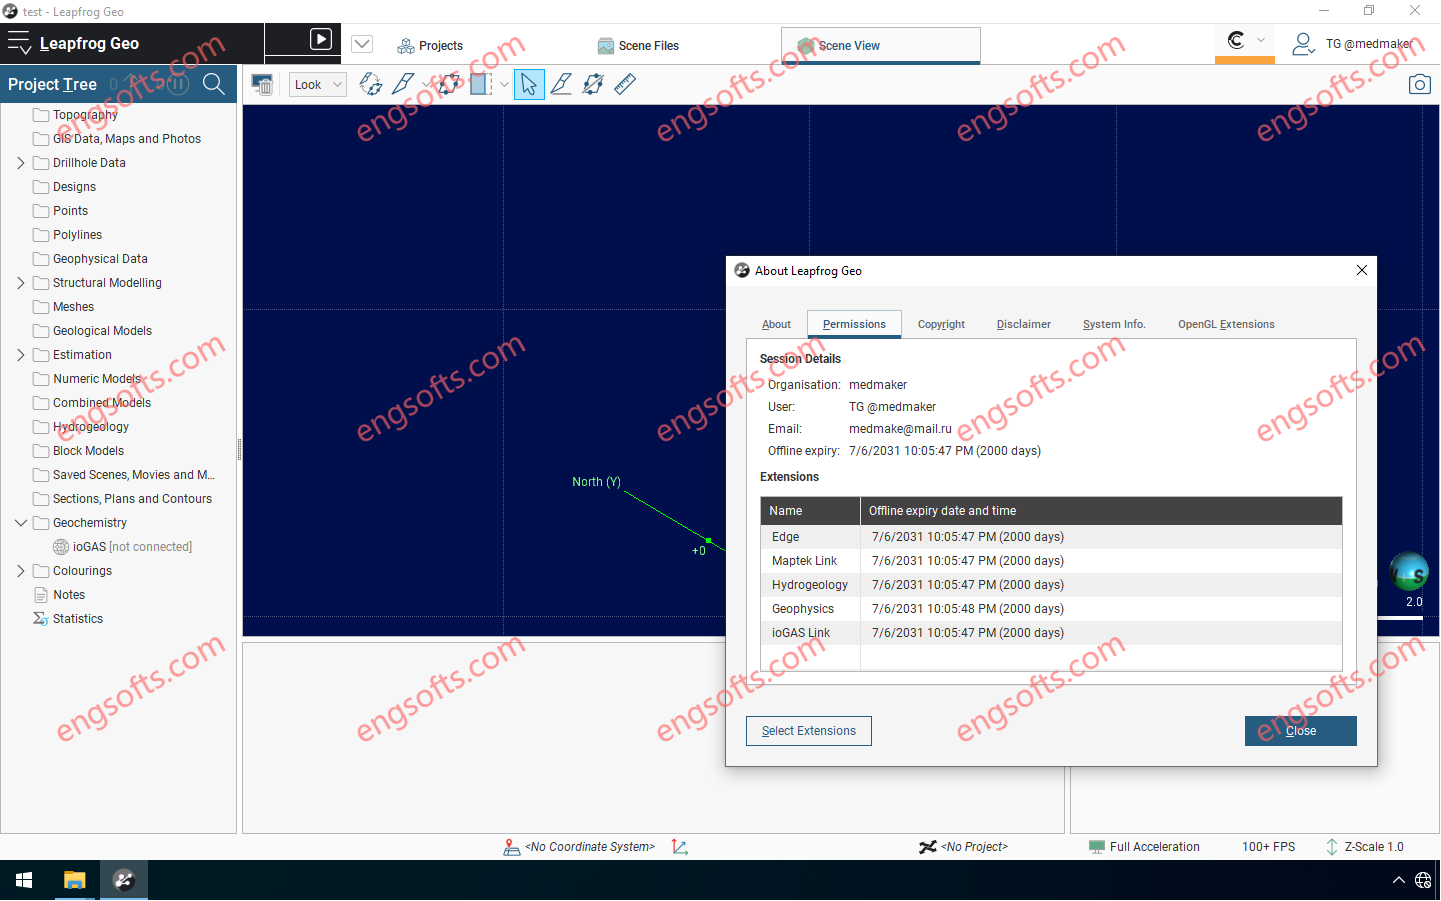Take a screenshot with the camera icon
The height and width of the screenshot is (901, 1441).
tap(1419, 84)
